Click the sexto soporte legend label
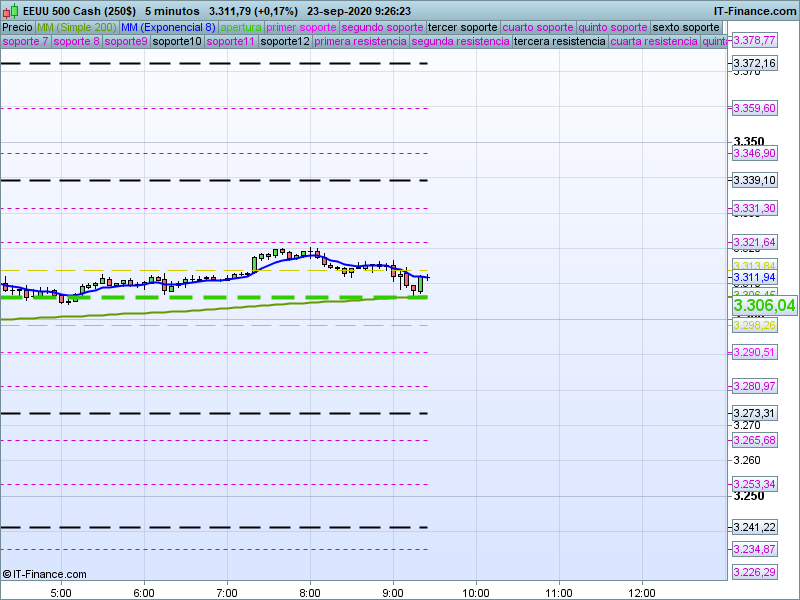Screen dimensions: 800x600 (x=685, y=27)
